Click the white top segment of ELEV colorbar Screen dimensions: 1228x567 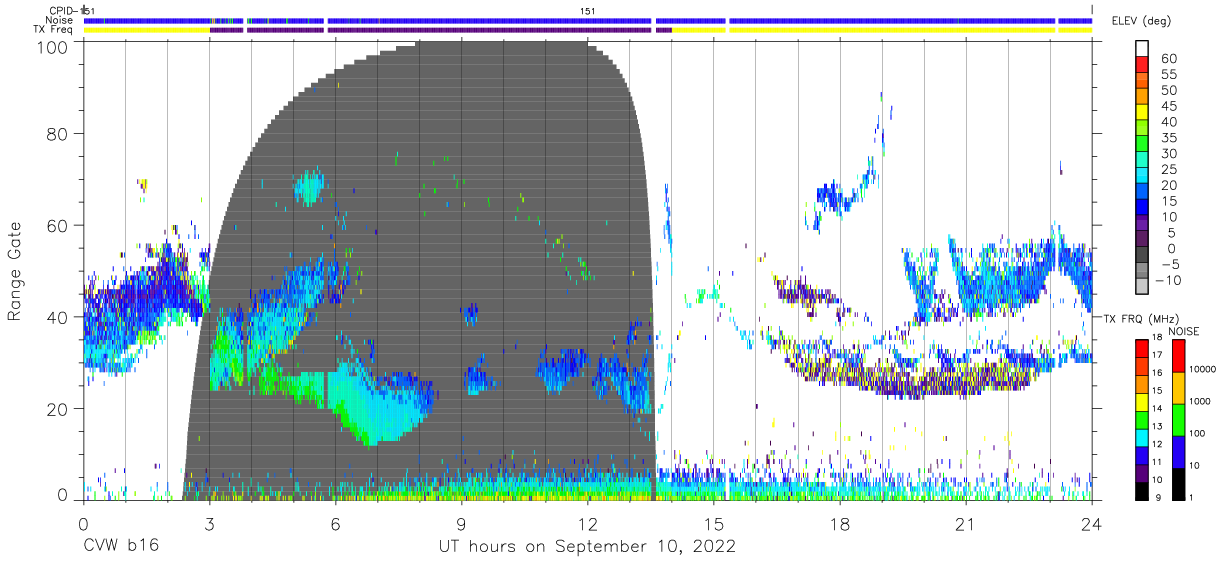[1142, 49]
